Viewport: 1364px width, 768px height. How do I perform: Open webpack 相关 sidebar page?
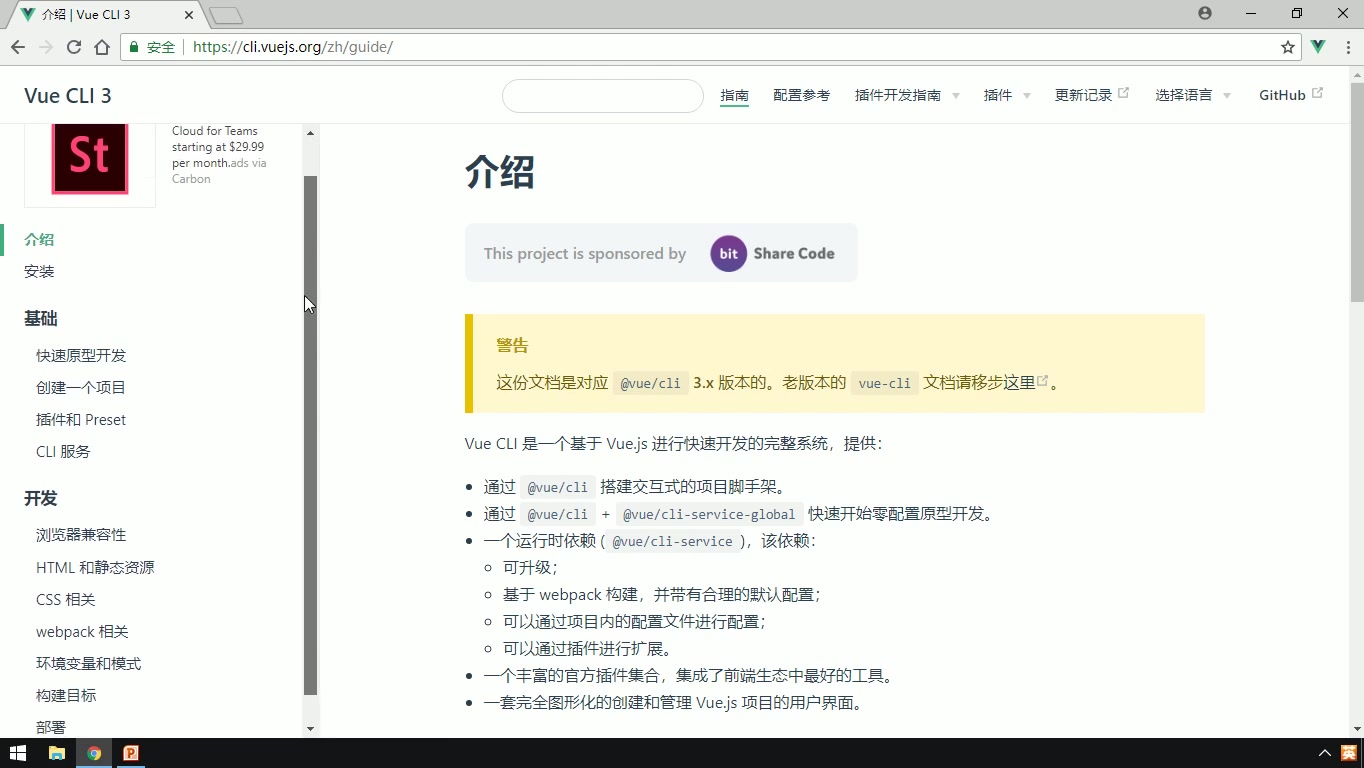[x=82, y=632]
